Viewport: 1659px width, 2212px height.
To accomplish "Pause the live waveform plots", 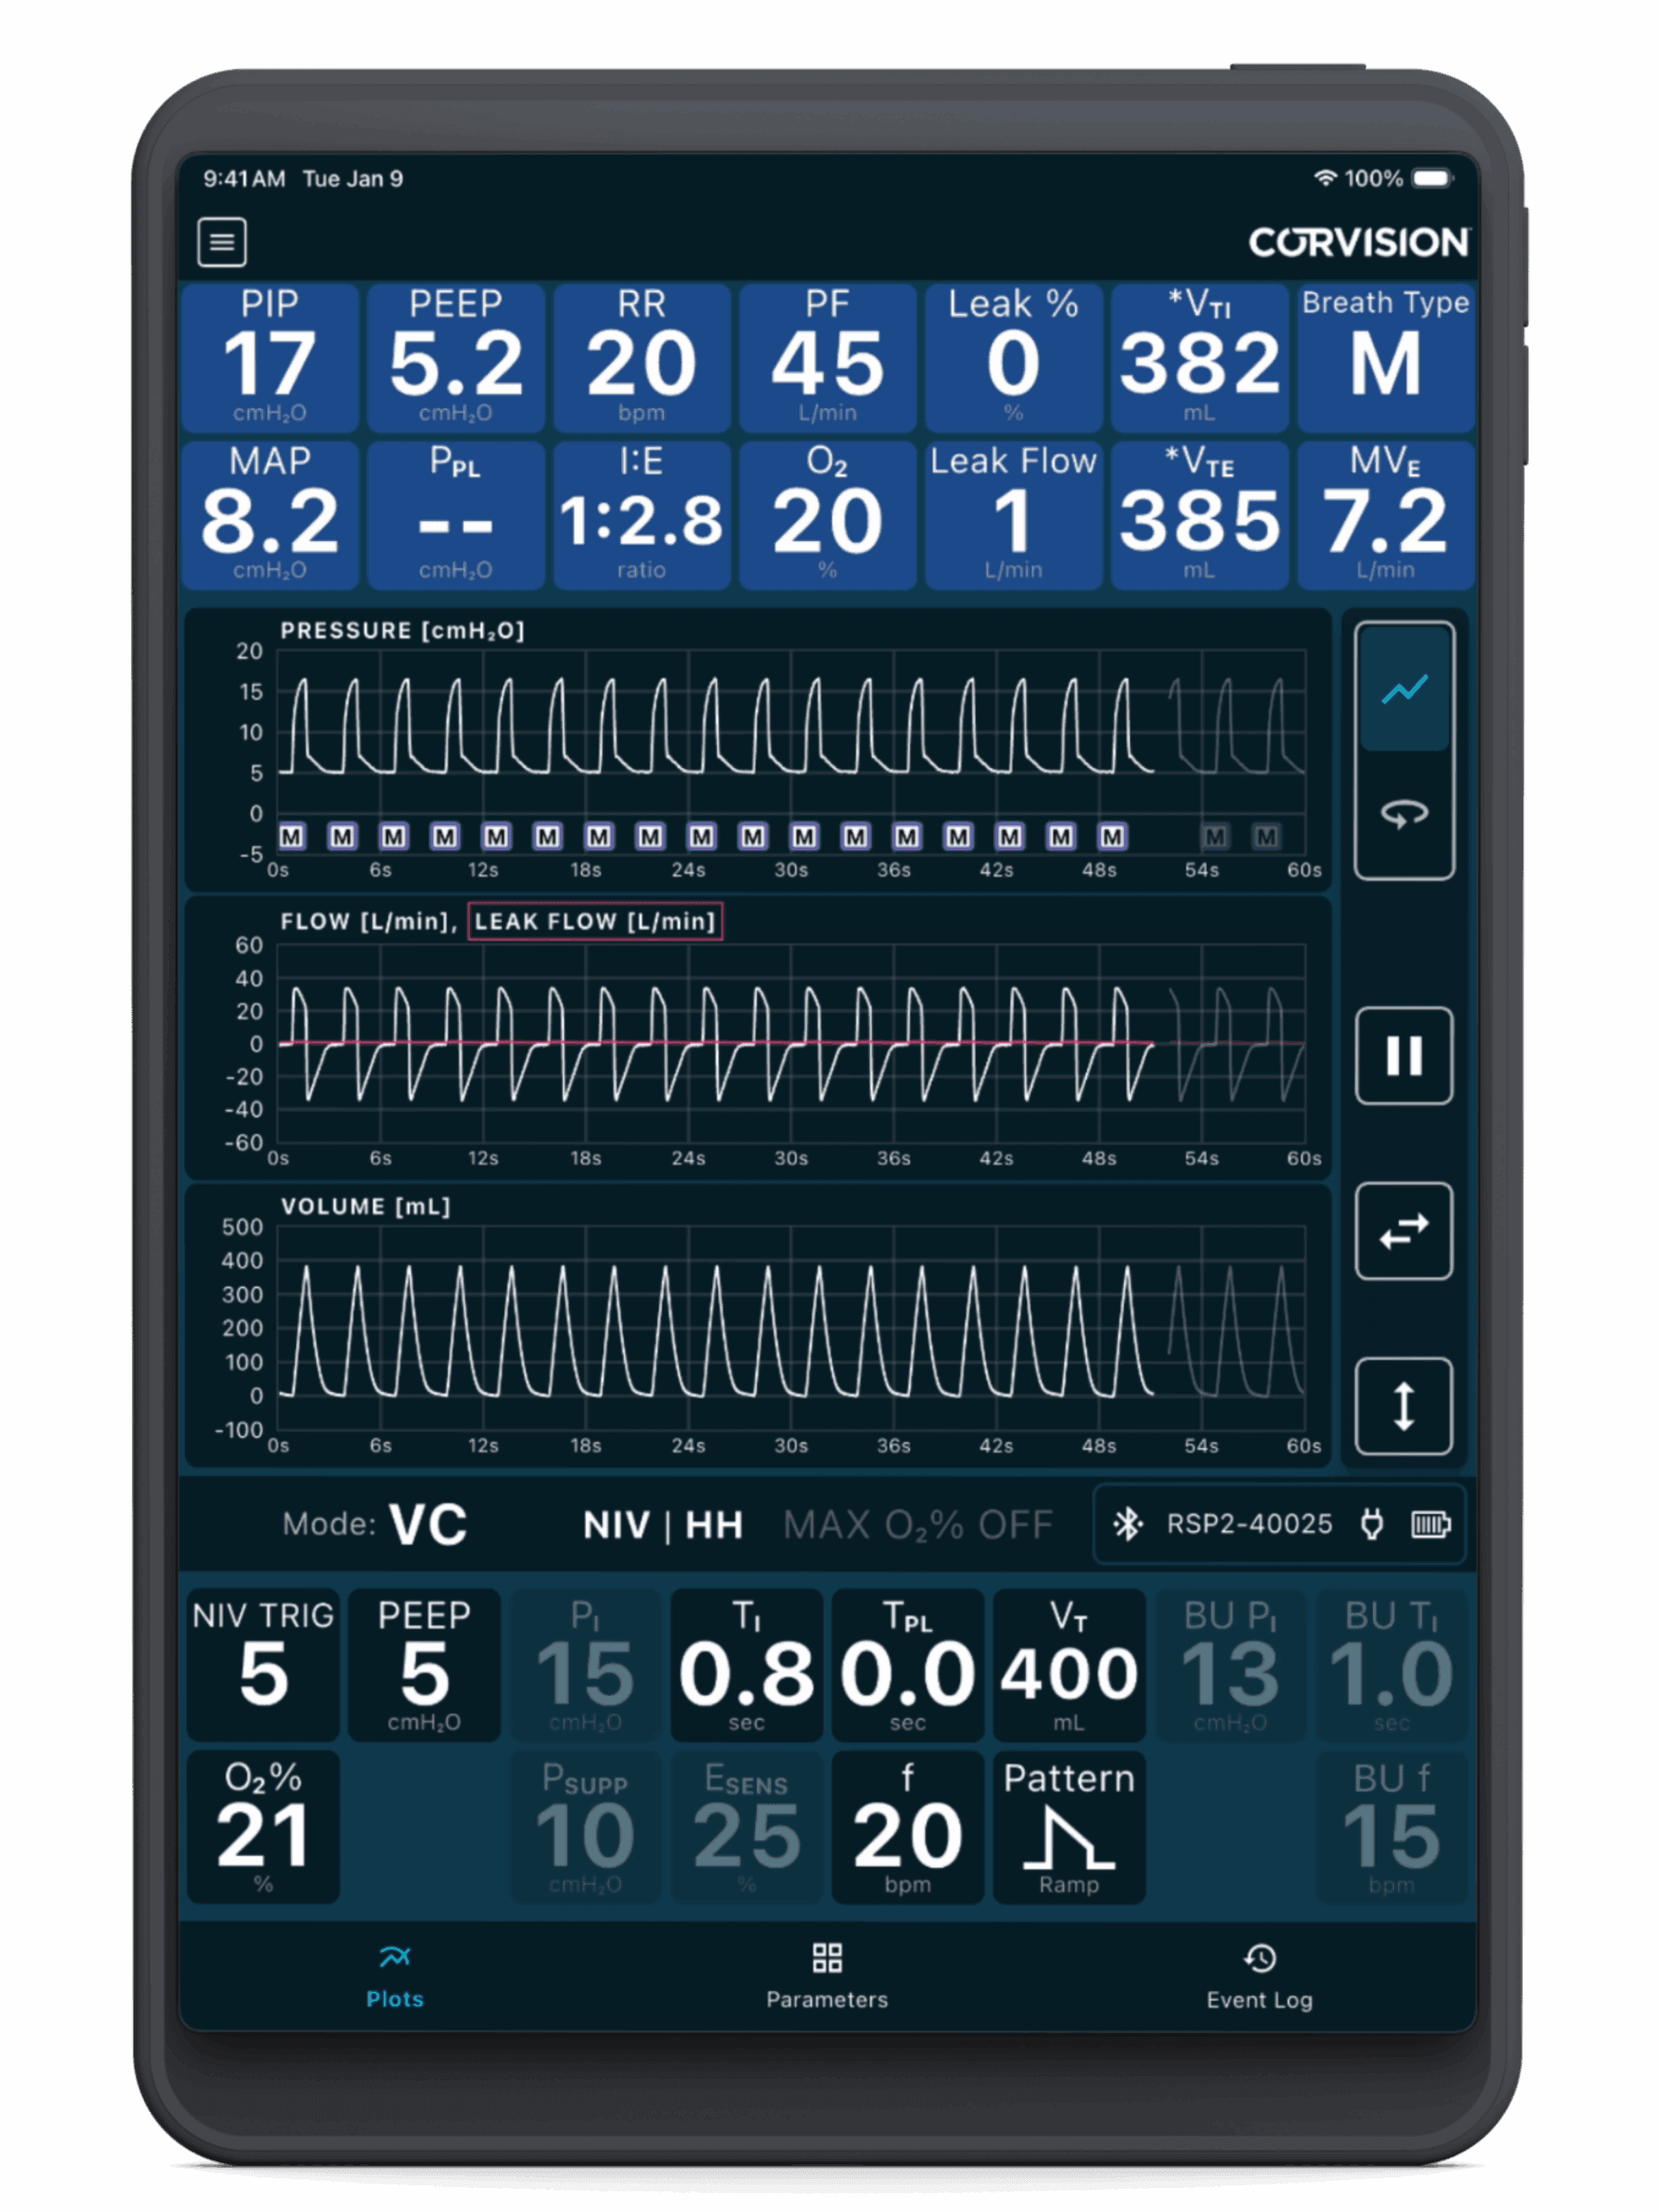I will pos(1404,1056).
